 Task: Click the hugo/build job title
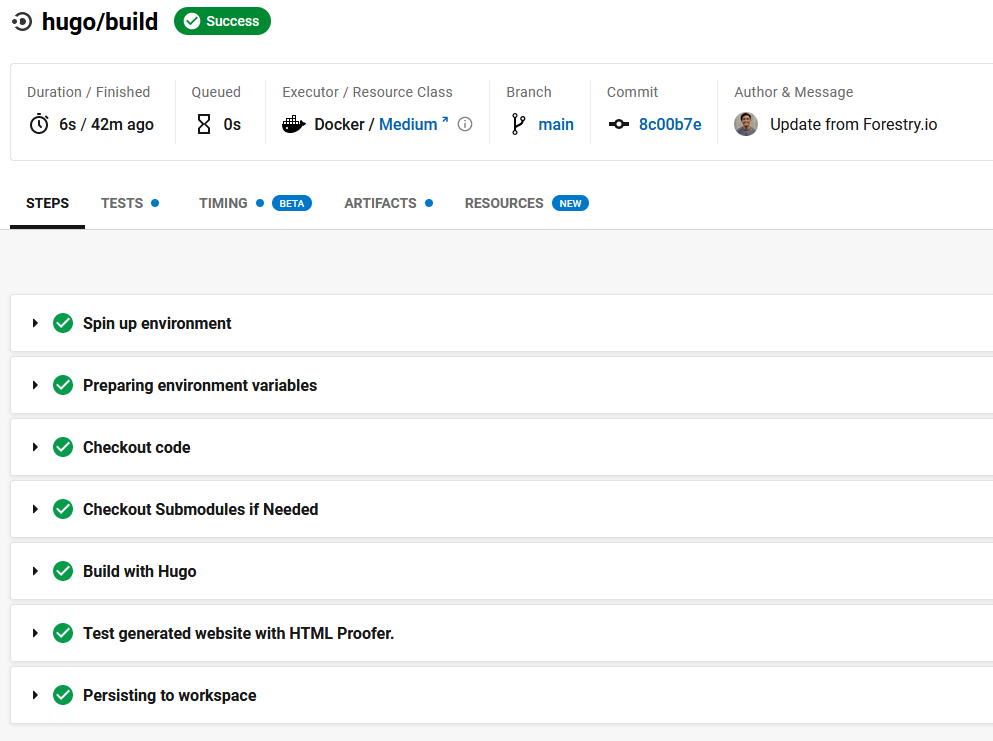click(100, 22)
